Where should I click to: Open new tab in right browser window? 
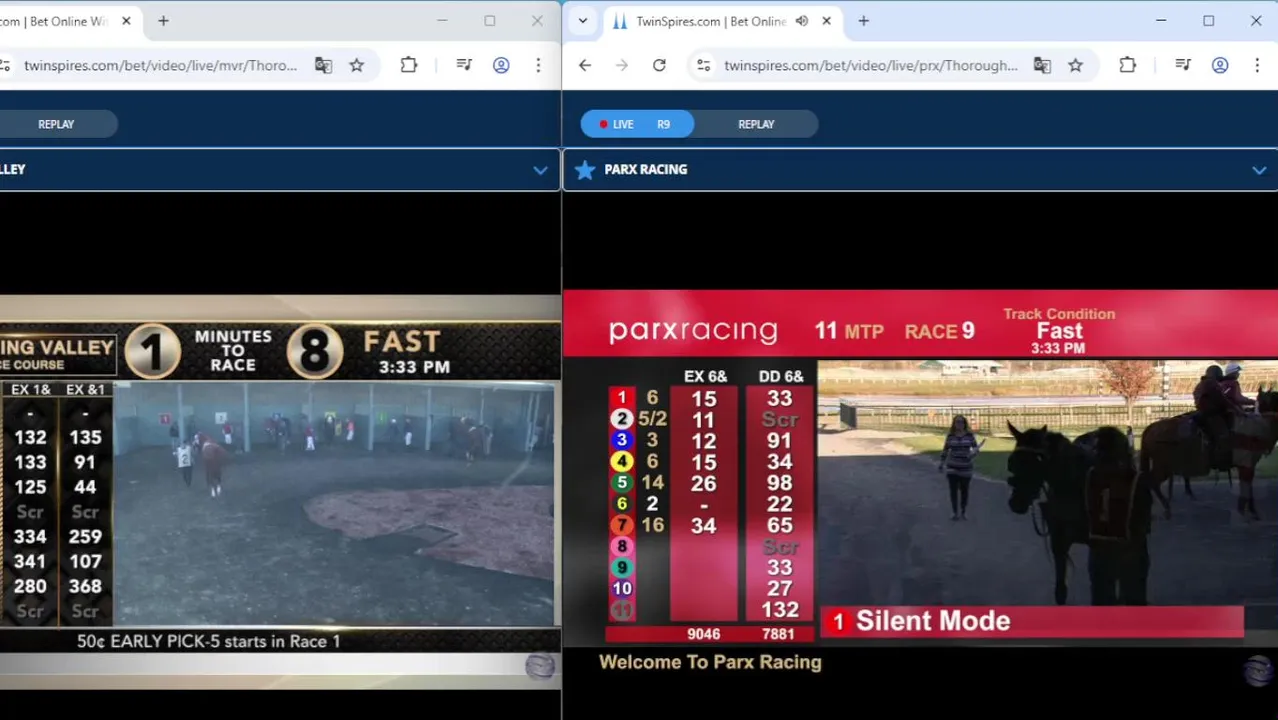point(864,21)
